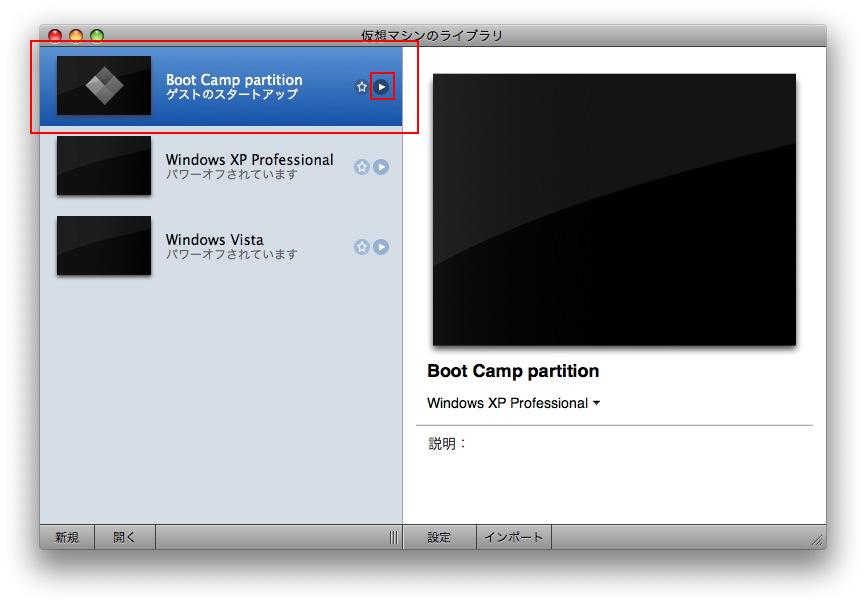The height and width of the screenshot is (604, 866).
Task: Click the split-pane divider grip handle
Action: [x=393, y=537]
